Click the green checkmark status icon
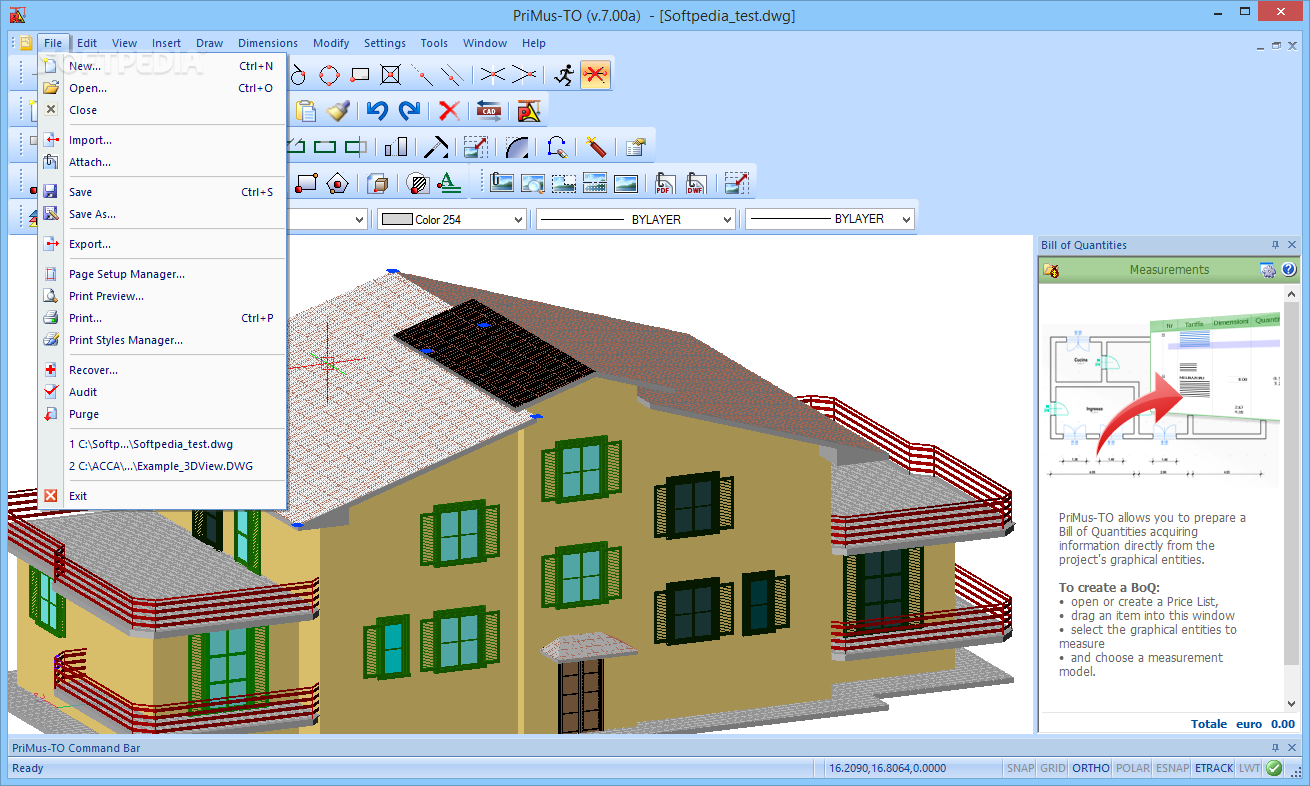 [x=1274, y=768]
